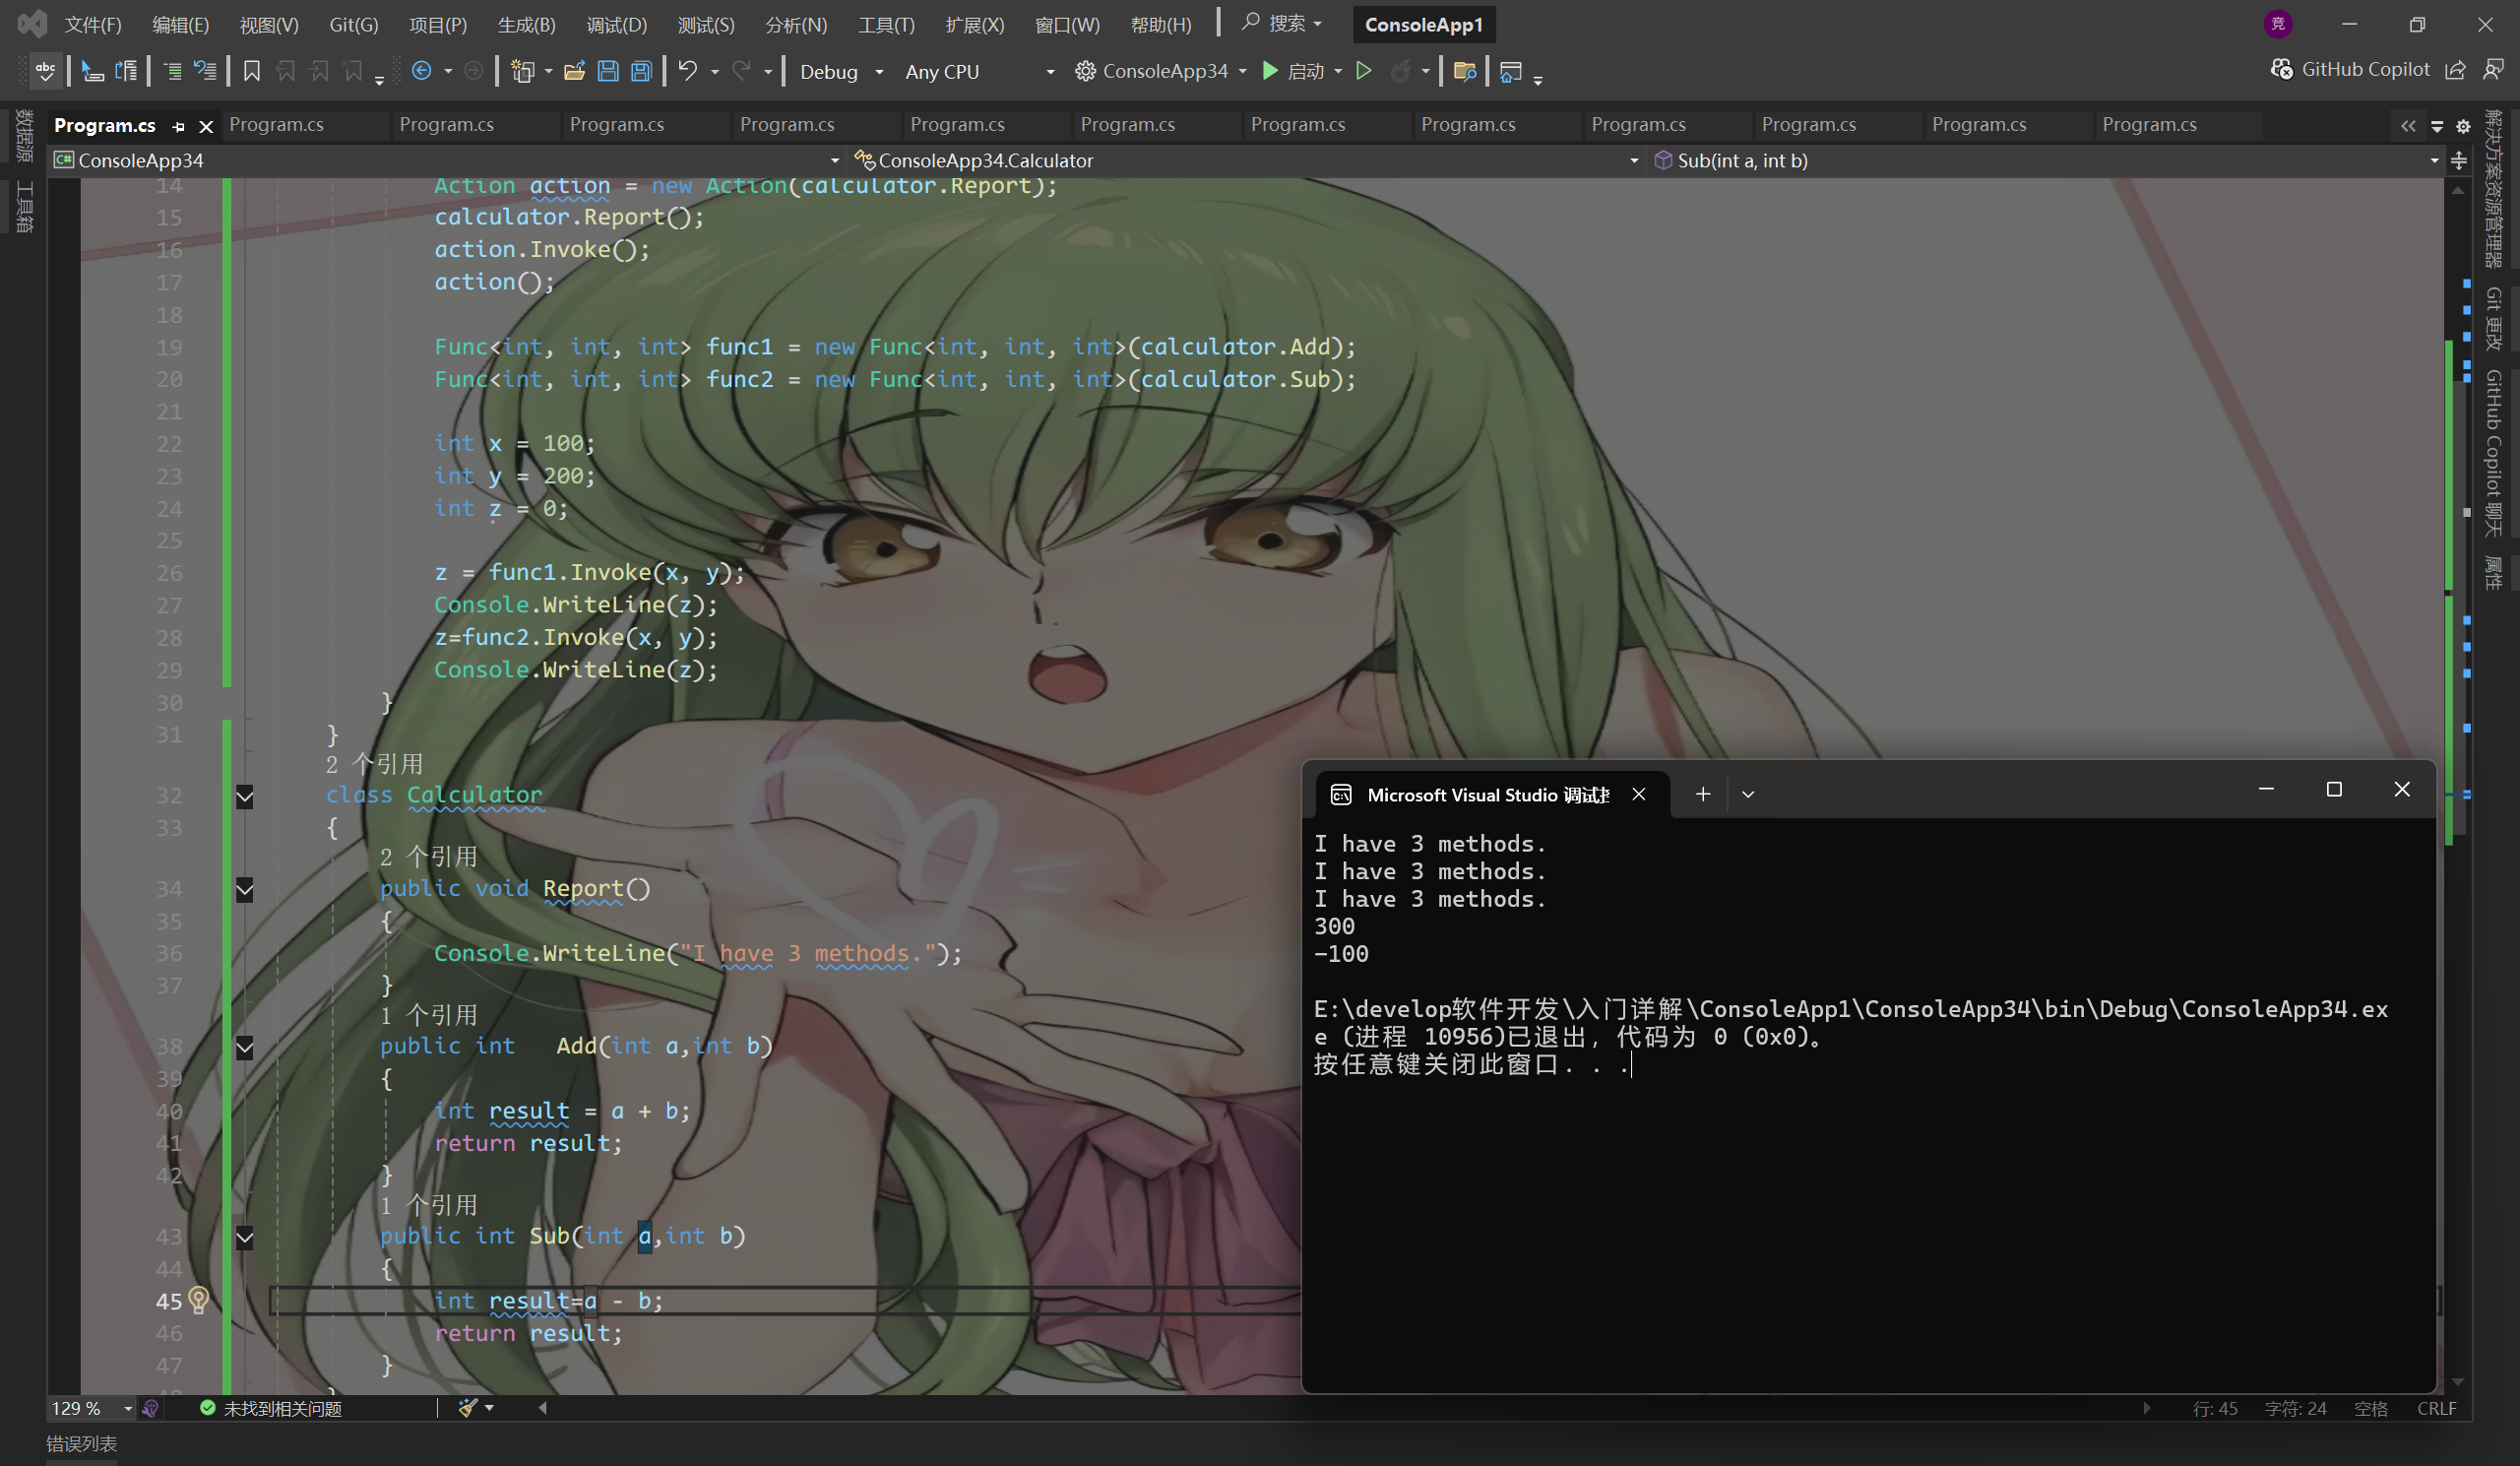Open the document tab list dropdown arrow
This screenshot has height=1466, width=2520.
(2437, 126)
